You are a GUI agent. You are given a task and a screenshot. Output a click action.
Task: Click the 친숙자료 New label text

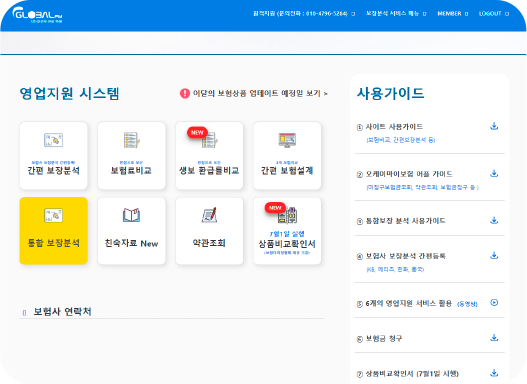tap(131, 243)
